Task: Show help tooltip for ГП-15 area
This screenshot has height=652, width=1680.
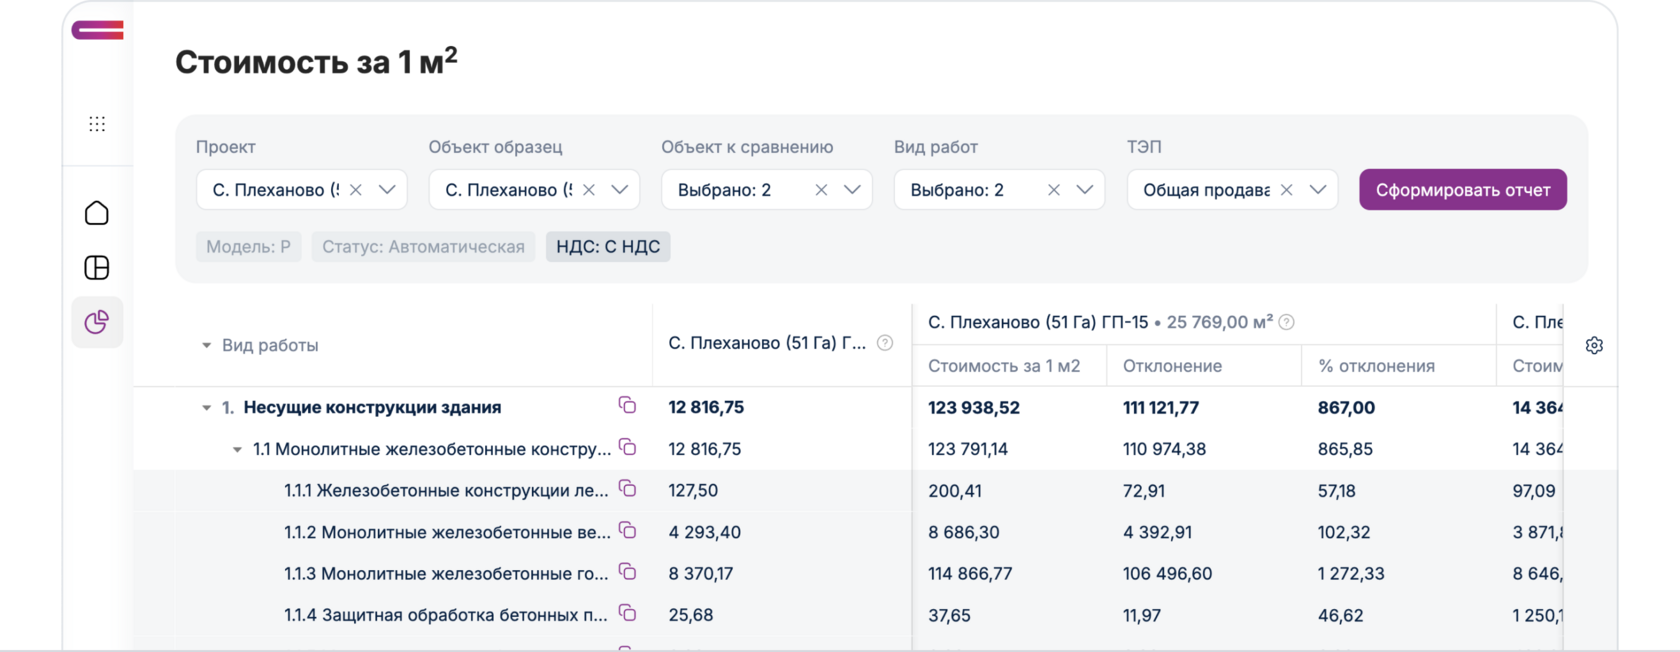Action: coord(1287,322)
